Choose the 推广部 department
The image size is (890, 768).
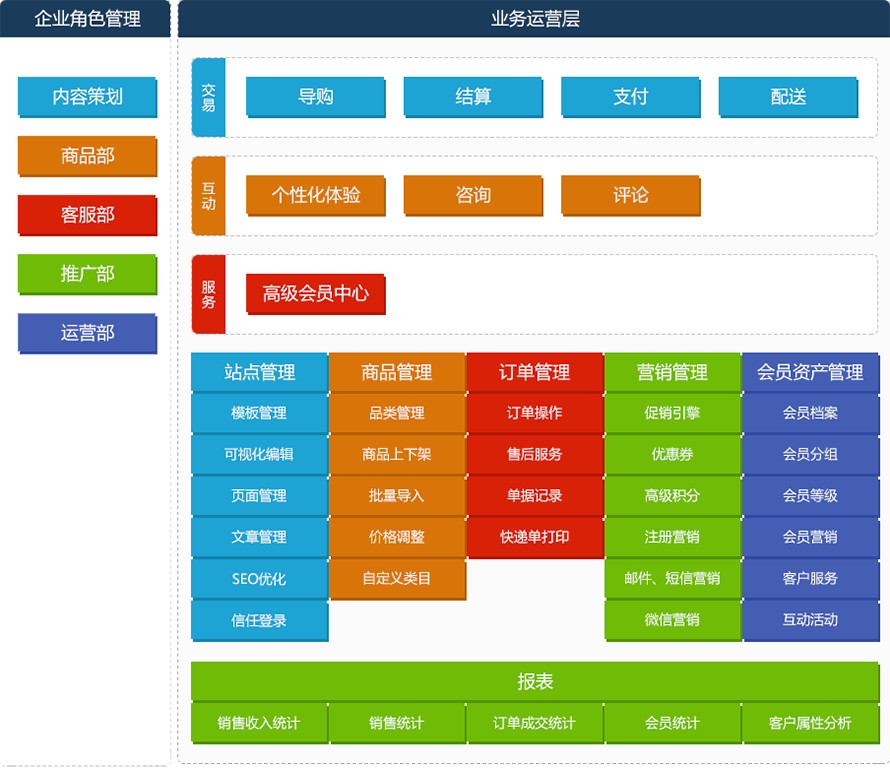coord(87,274)
